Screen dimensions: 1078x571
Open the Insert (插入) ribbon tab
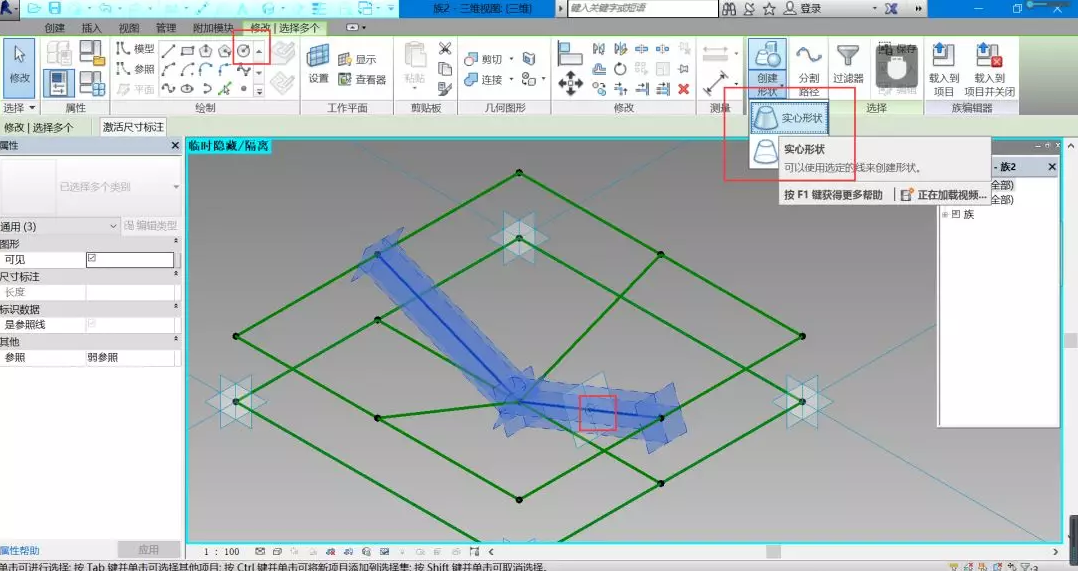pyautogui.click(x=91, y=28)
